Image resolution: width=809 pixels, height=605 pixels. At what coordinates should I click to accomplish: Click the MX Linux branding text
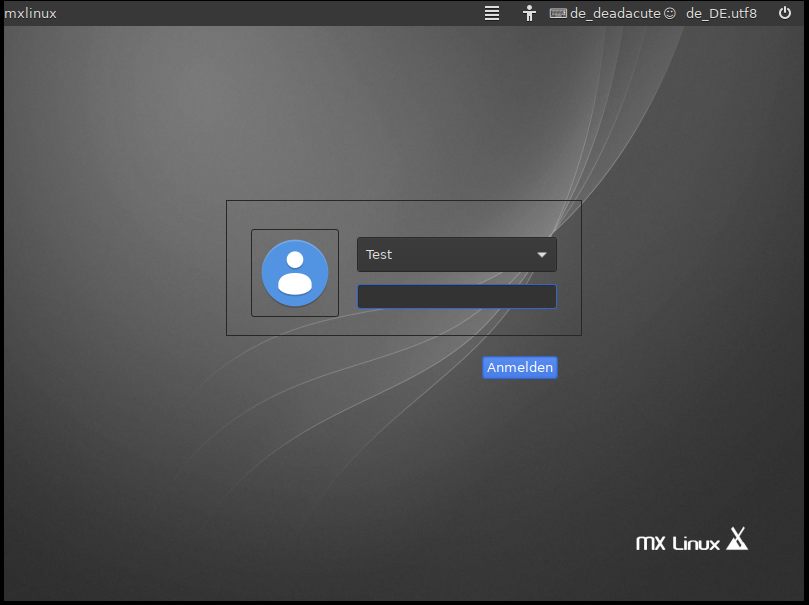(678, 544)
